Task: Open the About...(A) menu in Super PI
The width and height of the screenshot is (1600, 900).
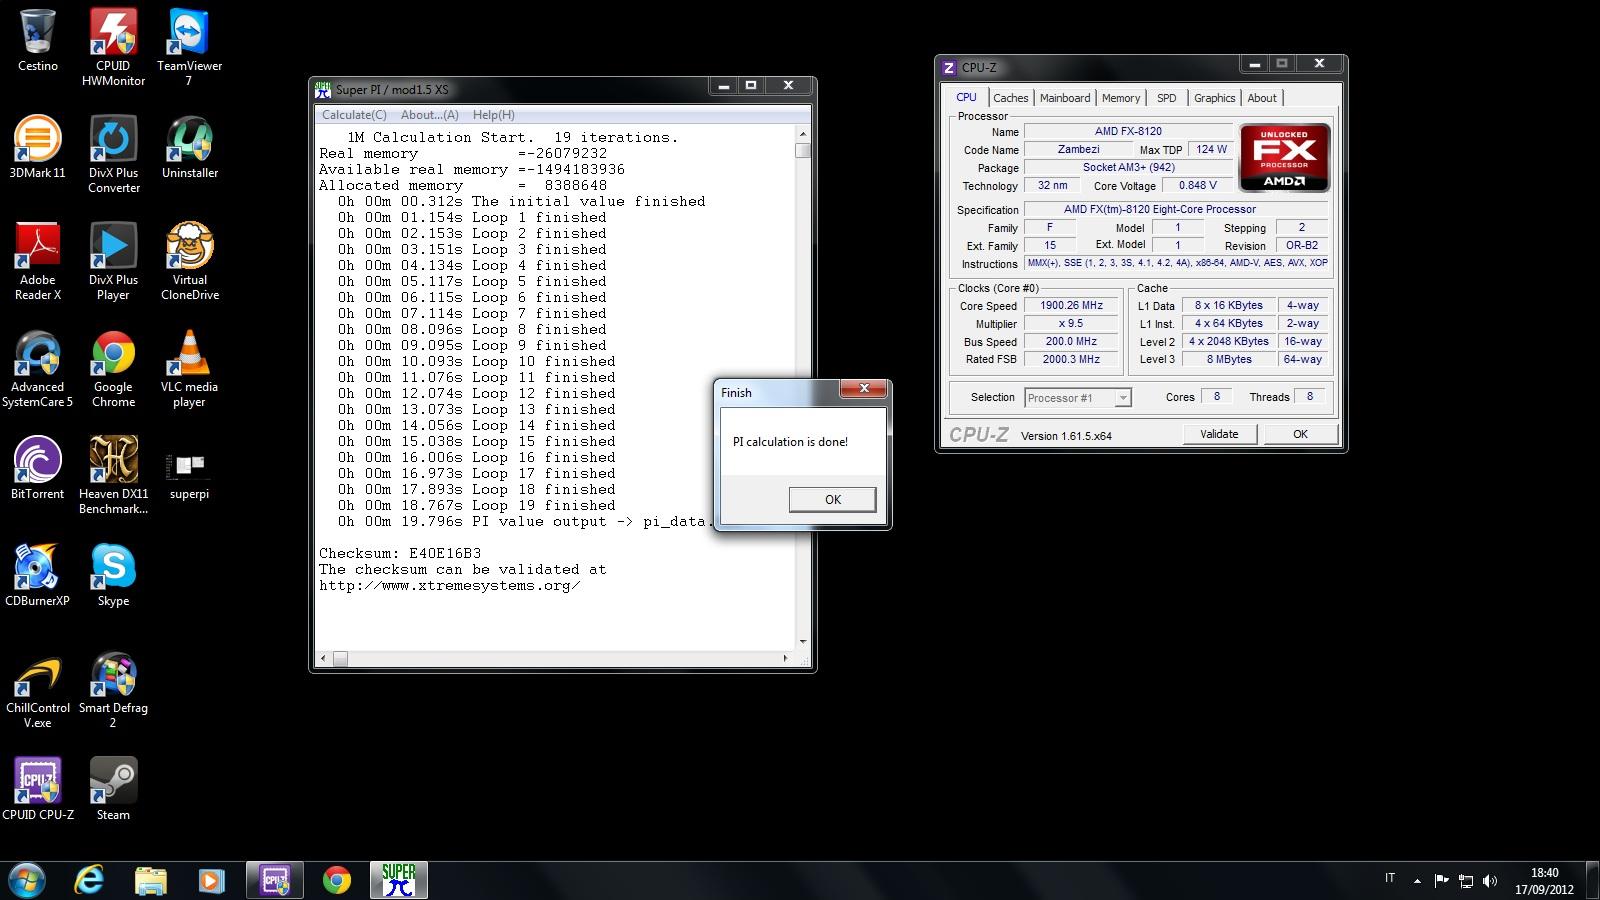Action: pos(429,115)
